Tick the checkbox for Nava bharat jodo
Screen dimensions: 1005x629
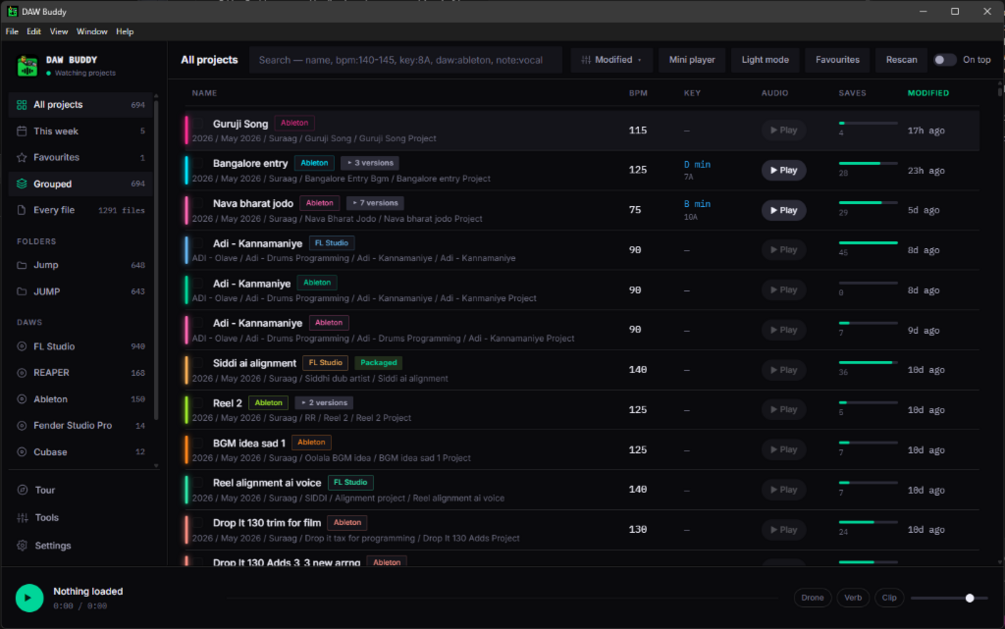tap(199, 203)
